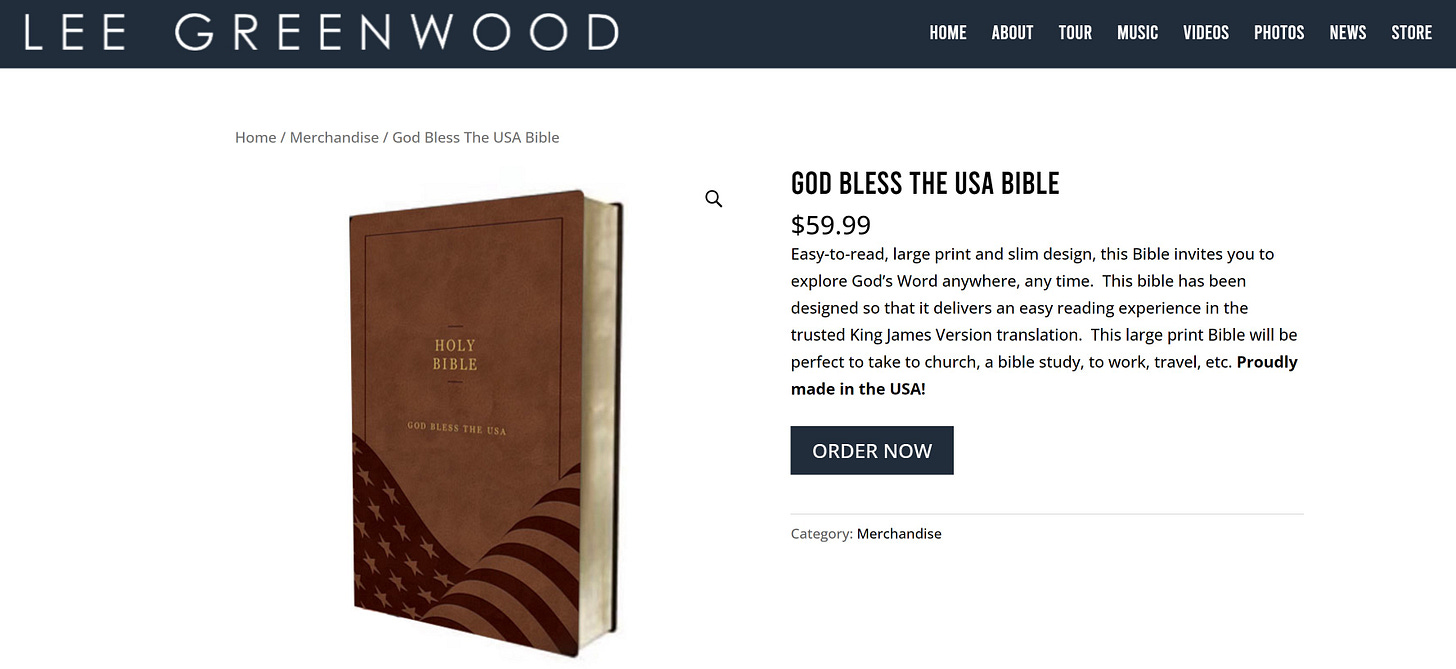Open the NEWS menu item
This screenshot has height=669, width=1456.
pyautogui.click(x=1347, y=33)
